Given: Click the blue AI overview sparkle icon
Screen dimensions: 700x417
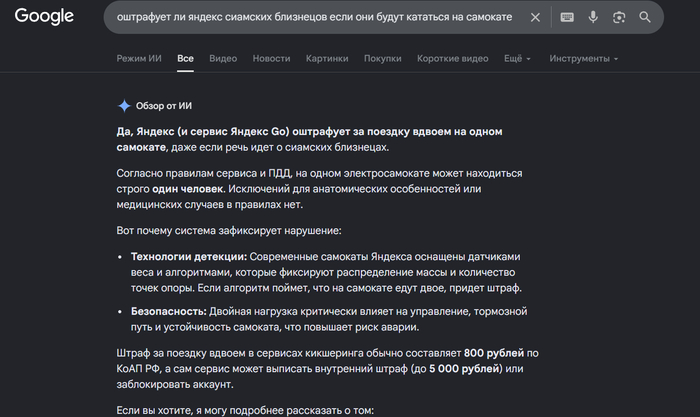Looking at the screenshot, I should tap(124, 106).
